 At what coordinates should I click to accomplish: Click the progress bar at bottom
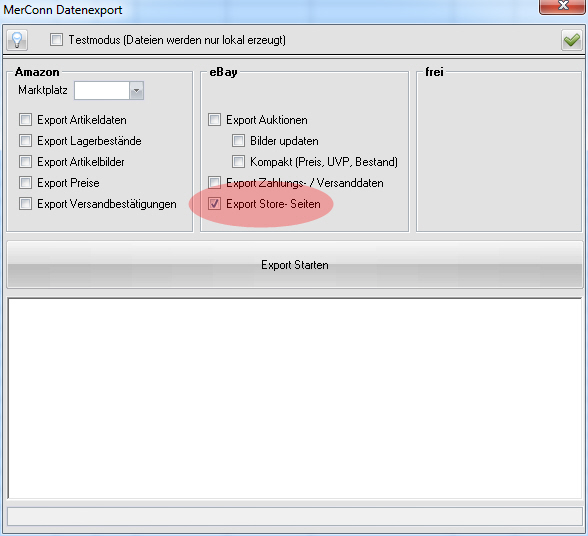coord(295,516)
